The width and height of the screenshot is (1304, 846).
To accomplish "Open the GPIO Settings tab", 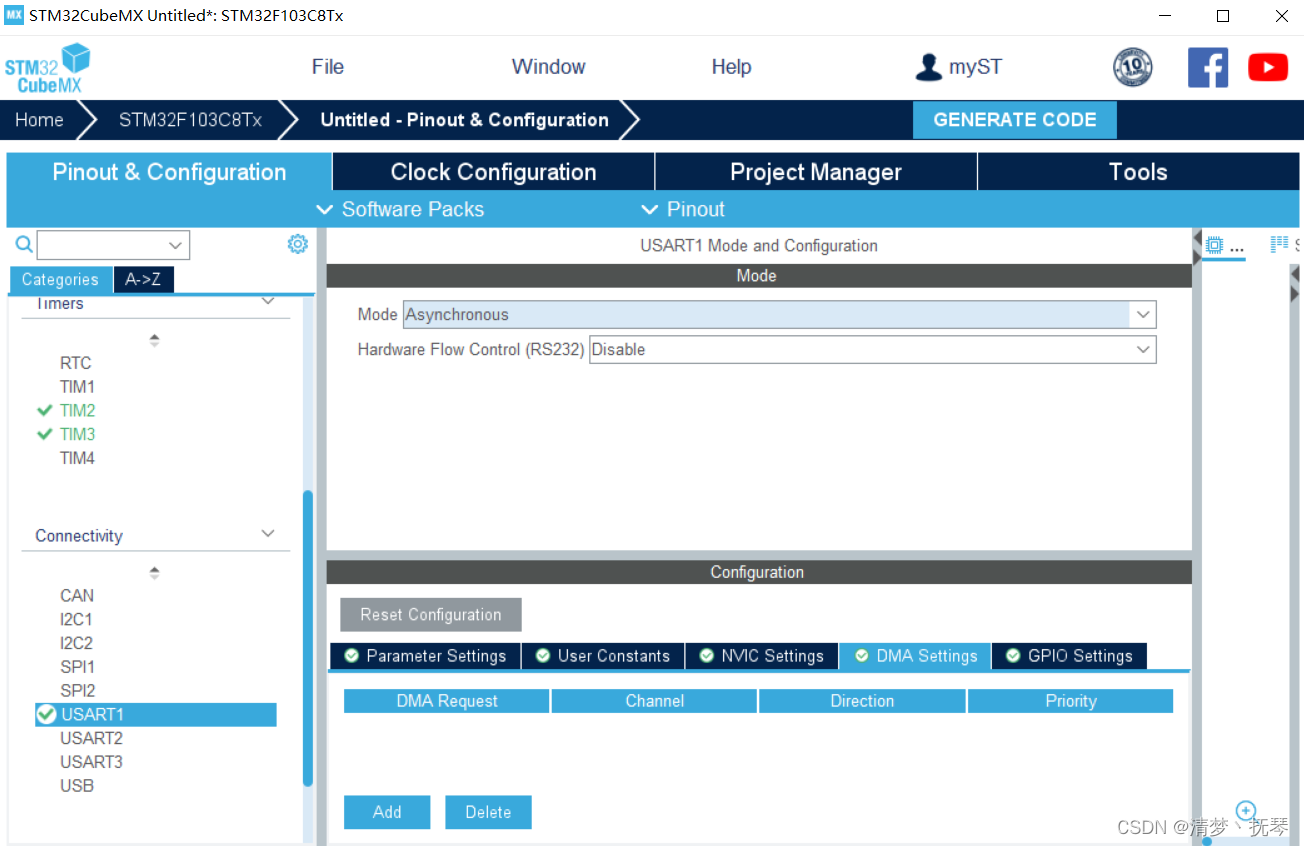I will point(1069,656).
